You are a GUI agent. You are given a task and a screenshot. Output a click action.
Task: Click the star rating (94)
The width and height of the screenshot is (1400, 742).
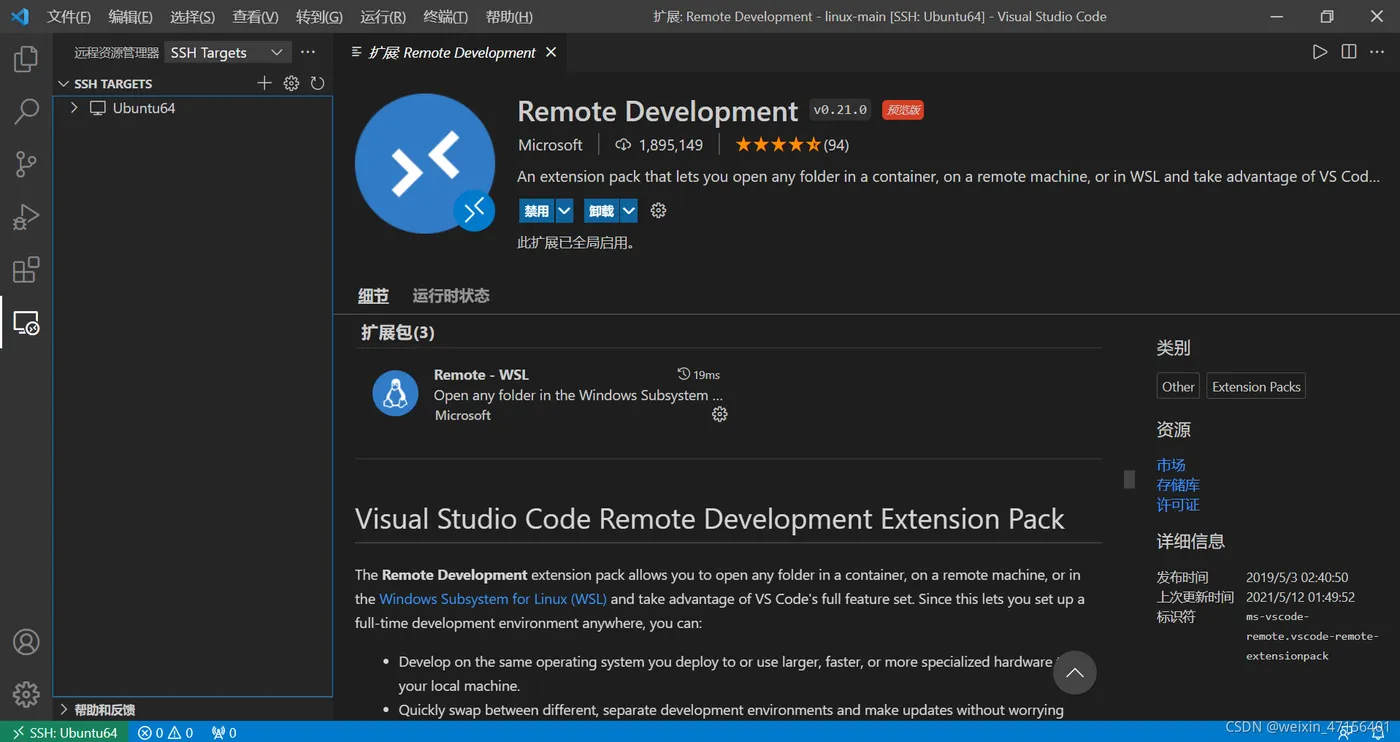(x=792, y=145)
